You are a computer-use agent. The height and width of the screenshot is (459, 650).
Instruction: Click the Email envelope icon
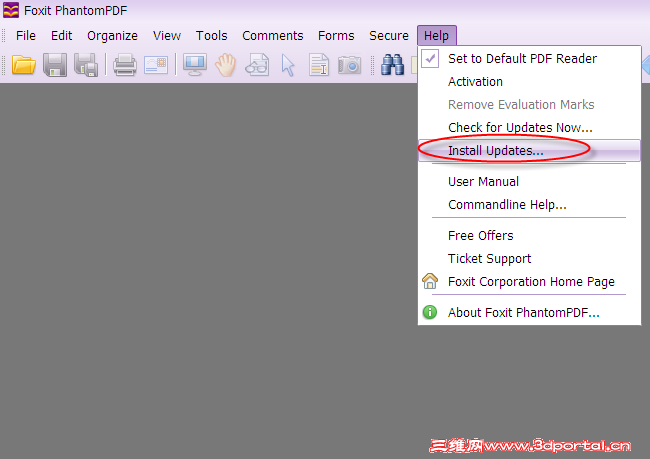click(x=156, y=65)
